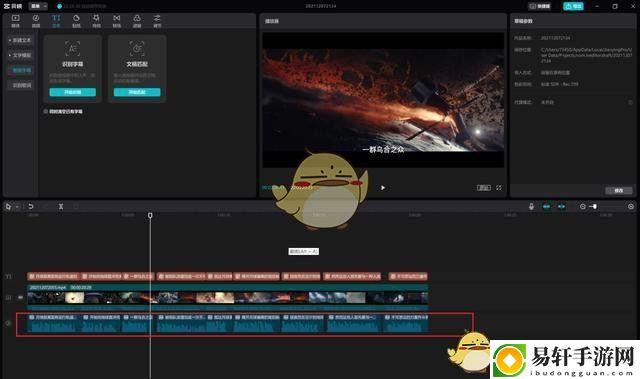This screenshot has height=379, width=640.
Task: Open the Media tab icon
Action: (x=16, y=20)
